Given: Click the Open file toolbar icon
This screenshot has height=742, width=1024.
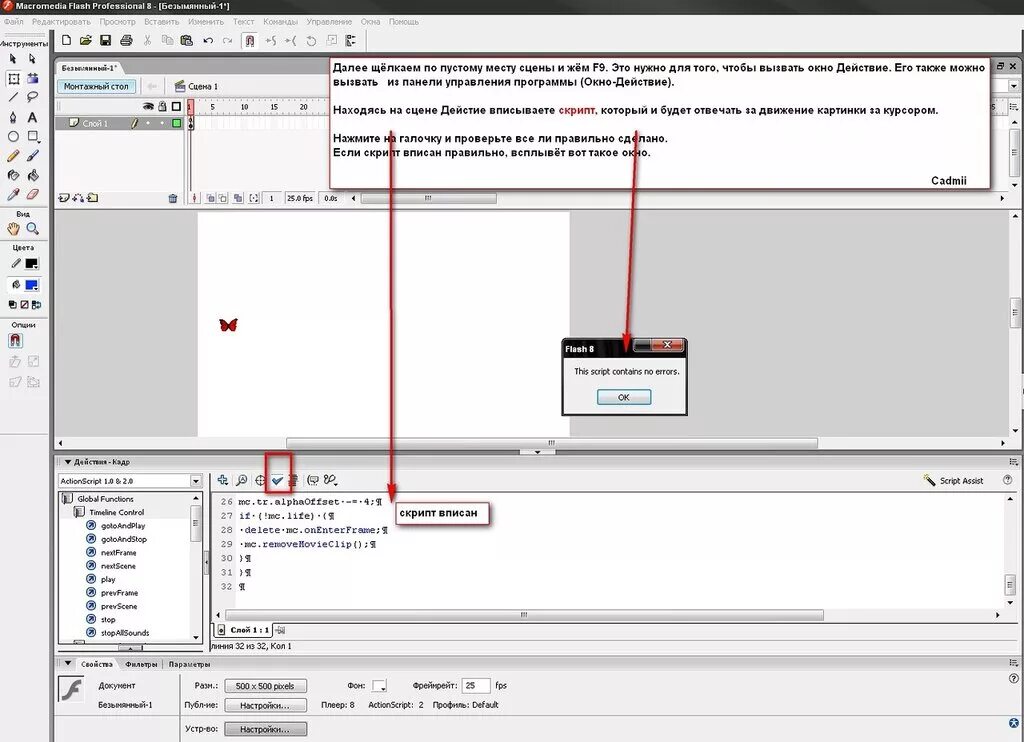Looking at the screenshot, I should click(x=86, y=40).
